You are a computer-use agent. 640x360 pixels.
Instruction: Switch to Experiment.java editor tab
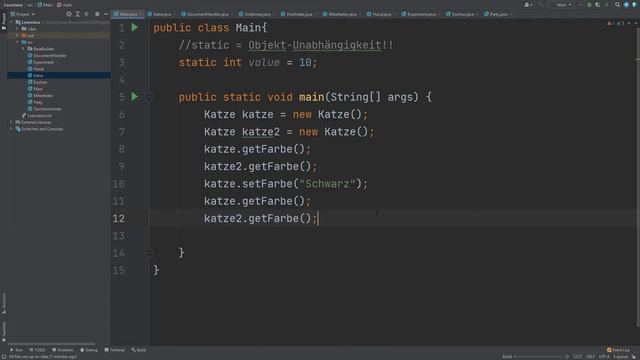421,14
